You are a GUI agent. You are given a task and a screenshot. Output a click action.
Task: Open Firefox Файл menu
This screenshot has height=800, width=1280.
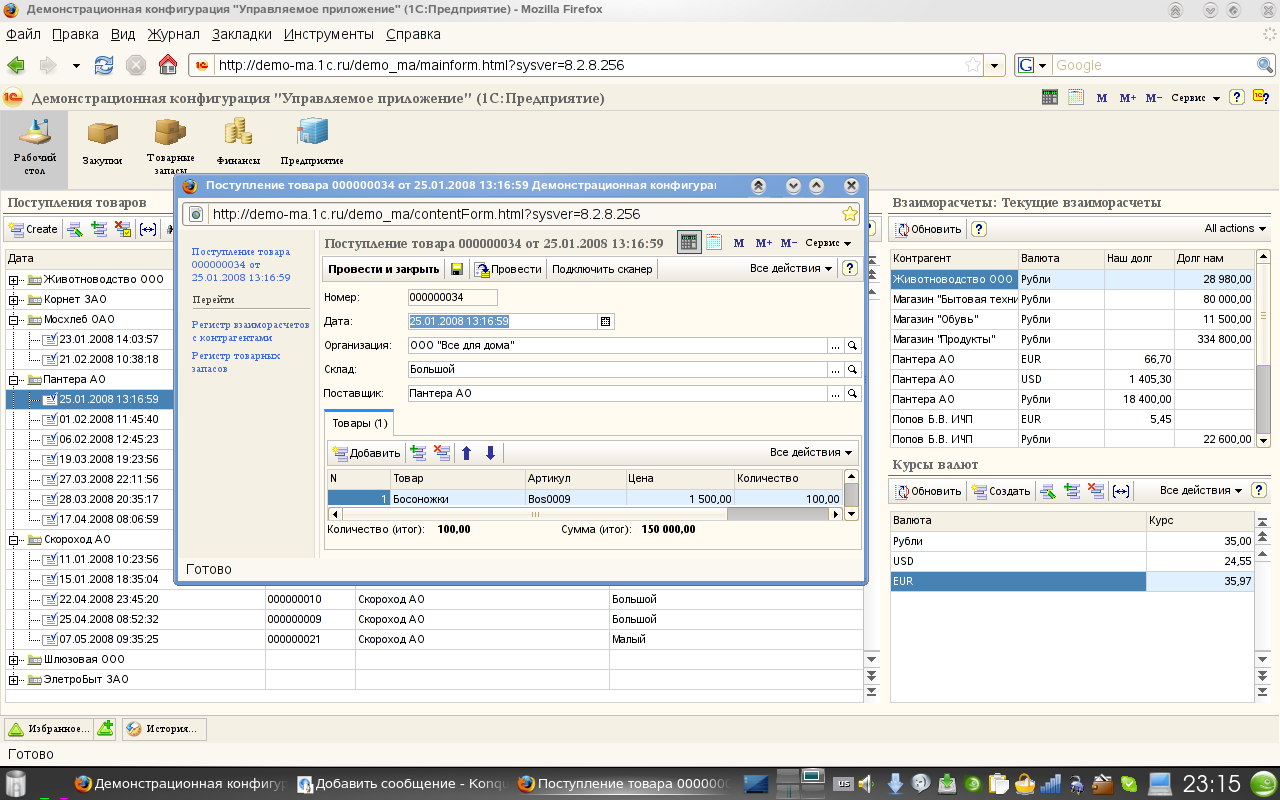pos(23,34)
